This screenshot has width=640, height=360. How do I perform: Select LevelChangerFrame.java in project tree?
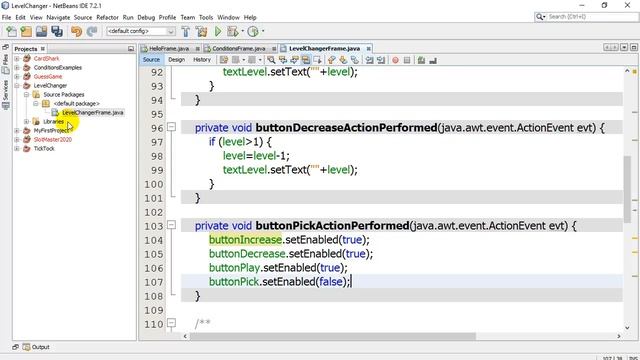pyautogui.click(x=93, y=112)
